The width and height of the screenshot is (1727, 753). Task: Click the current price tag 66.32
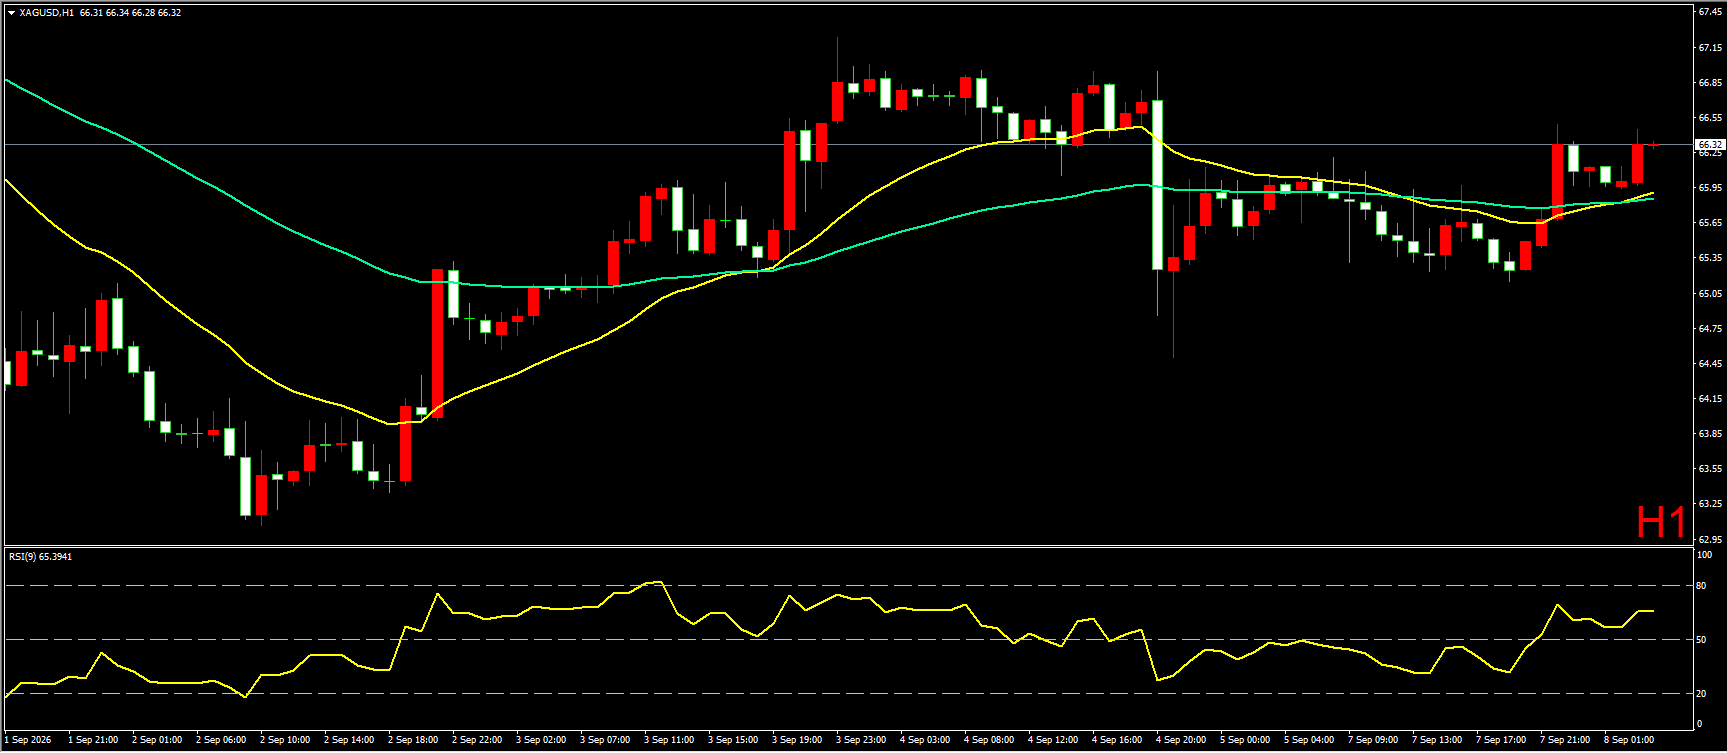[1711, 144]
